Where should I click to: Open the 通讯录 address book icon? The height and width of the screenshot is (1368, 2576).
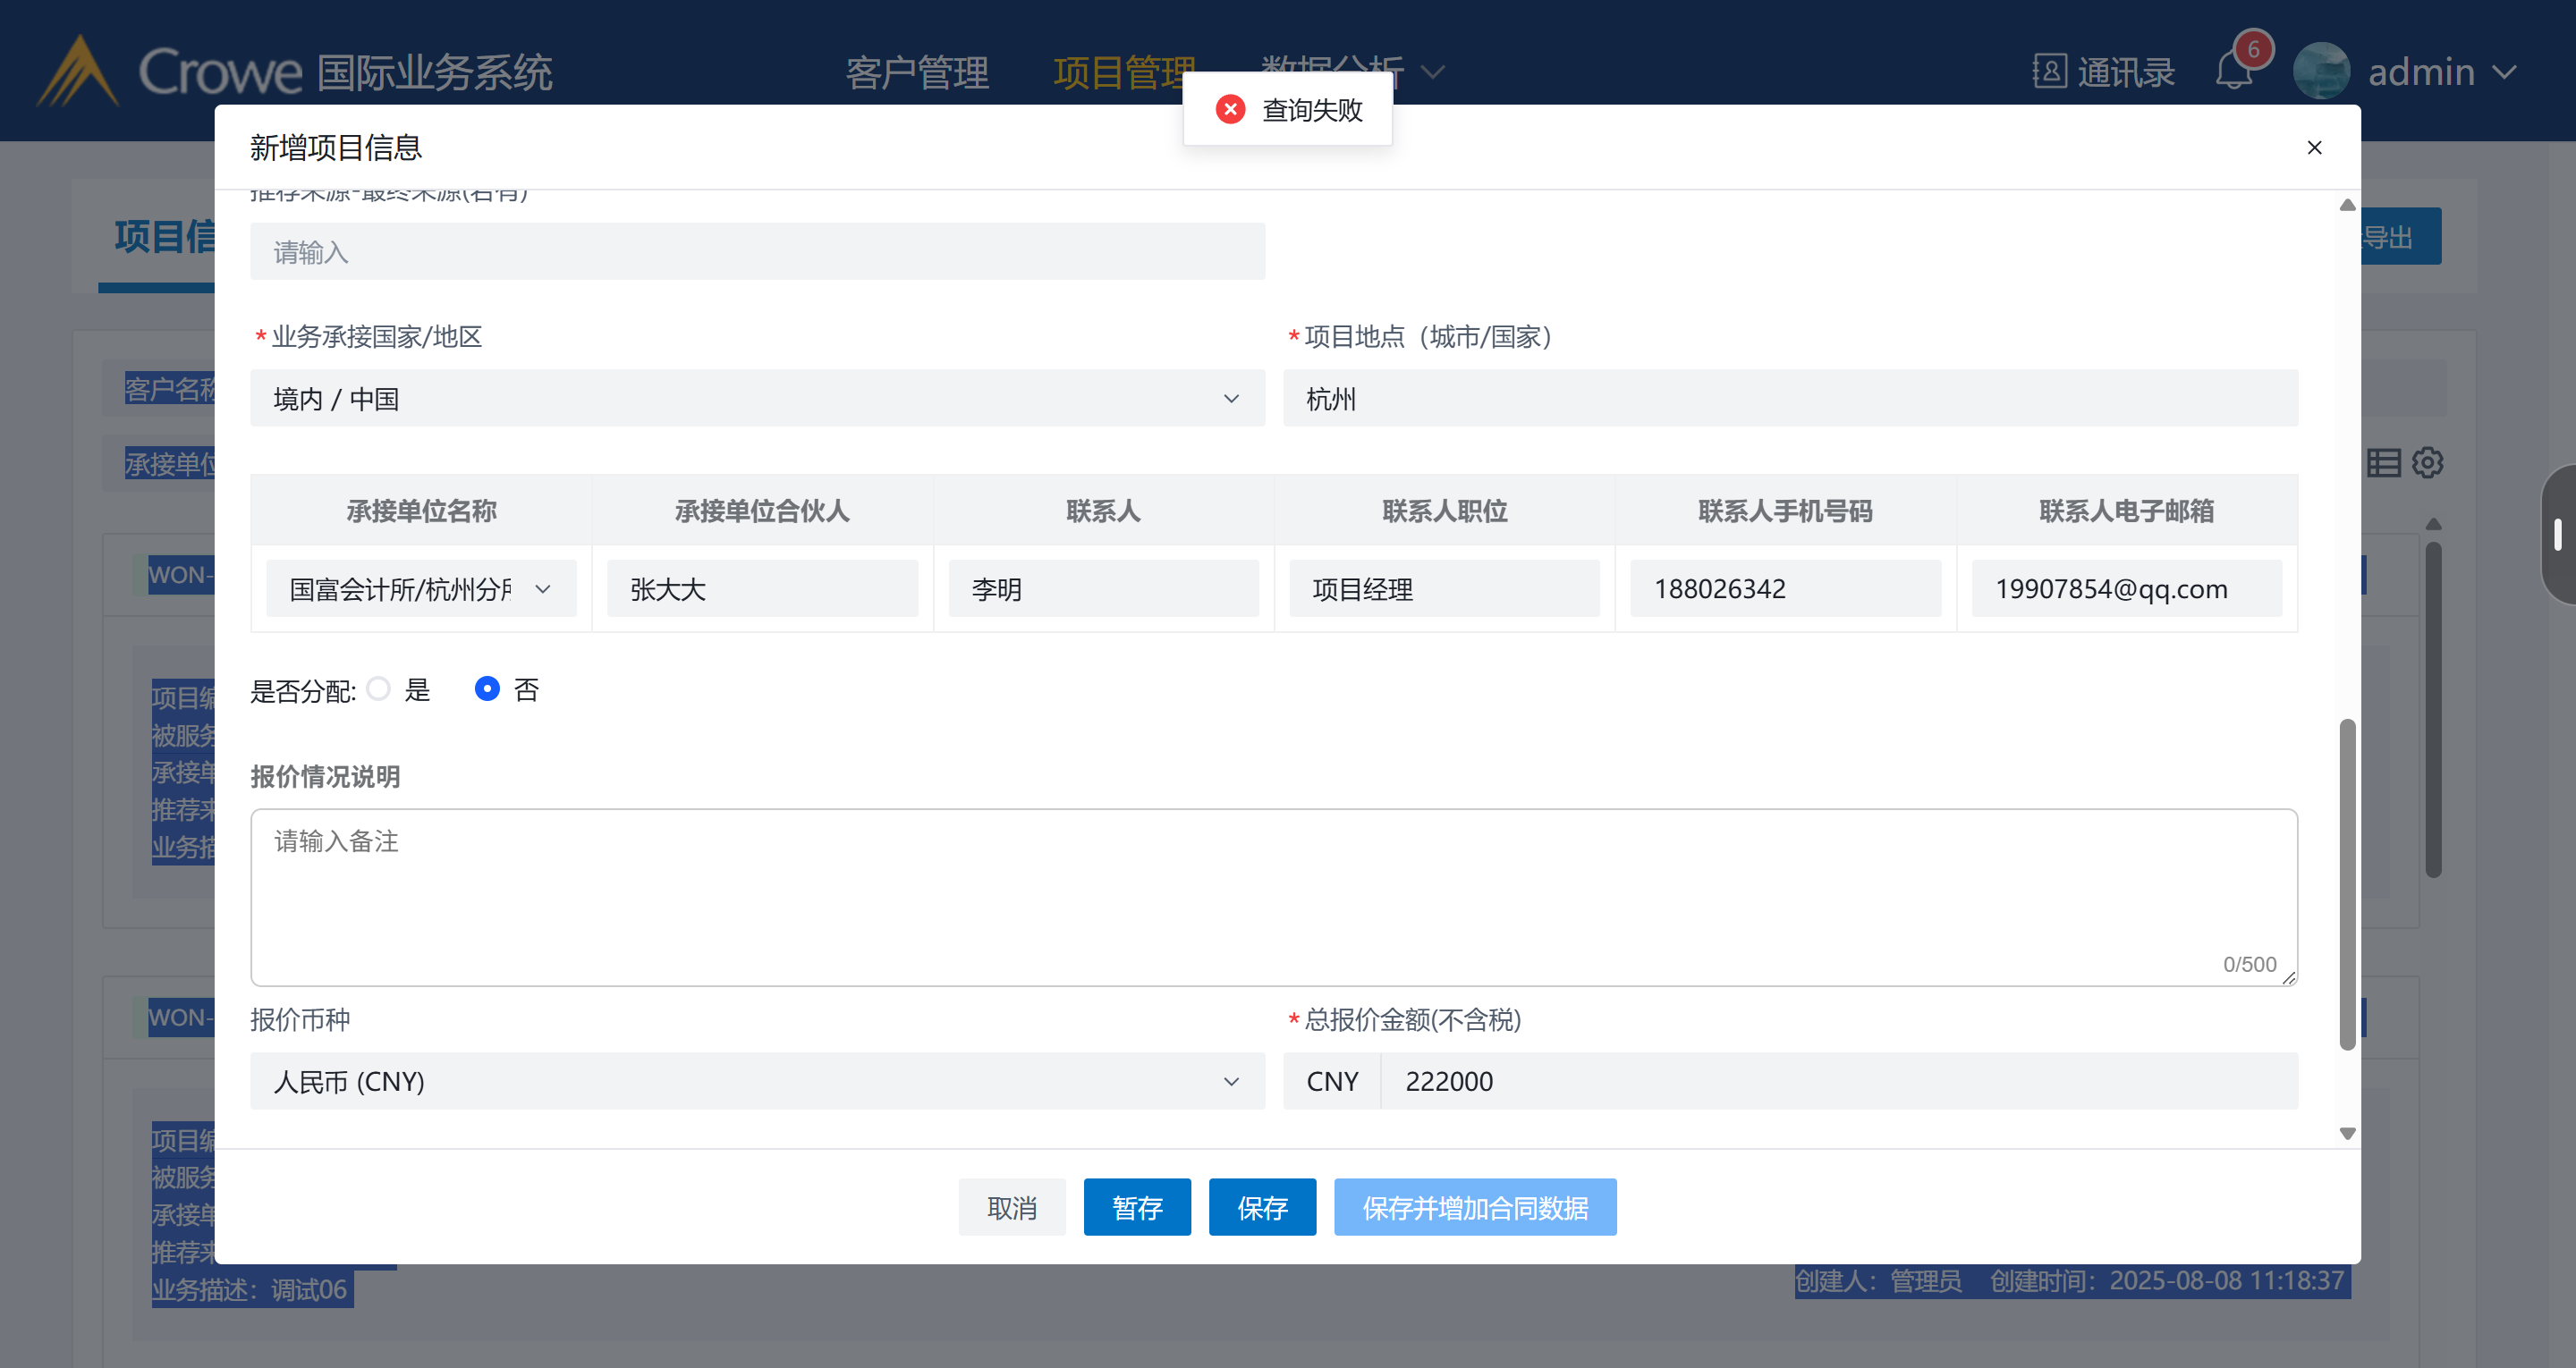[2049, 71]
